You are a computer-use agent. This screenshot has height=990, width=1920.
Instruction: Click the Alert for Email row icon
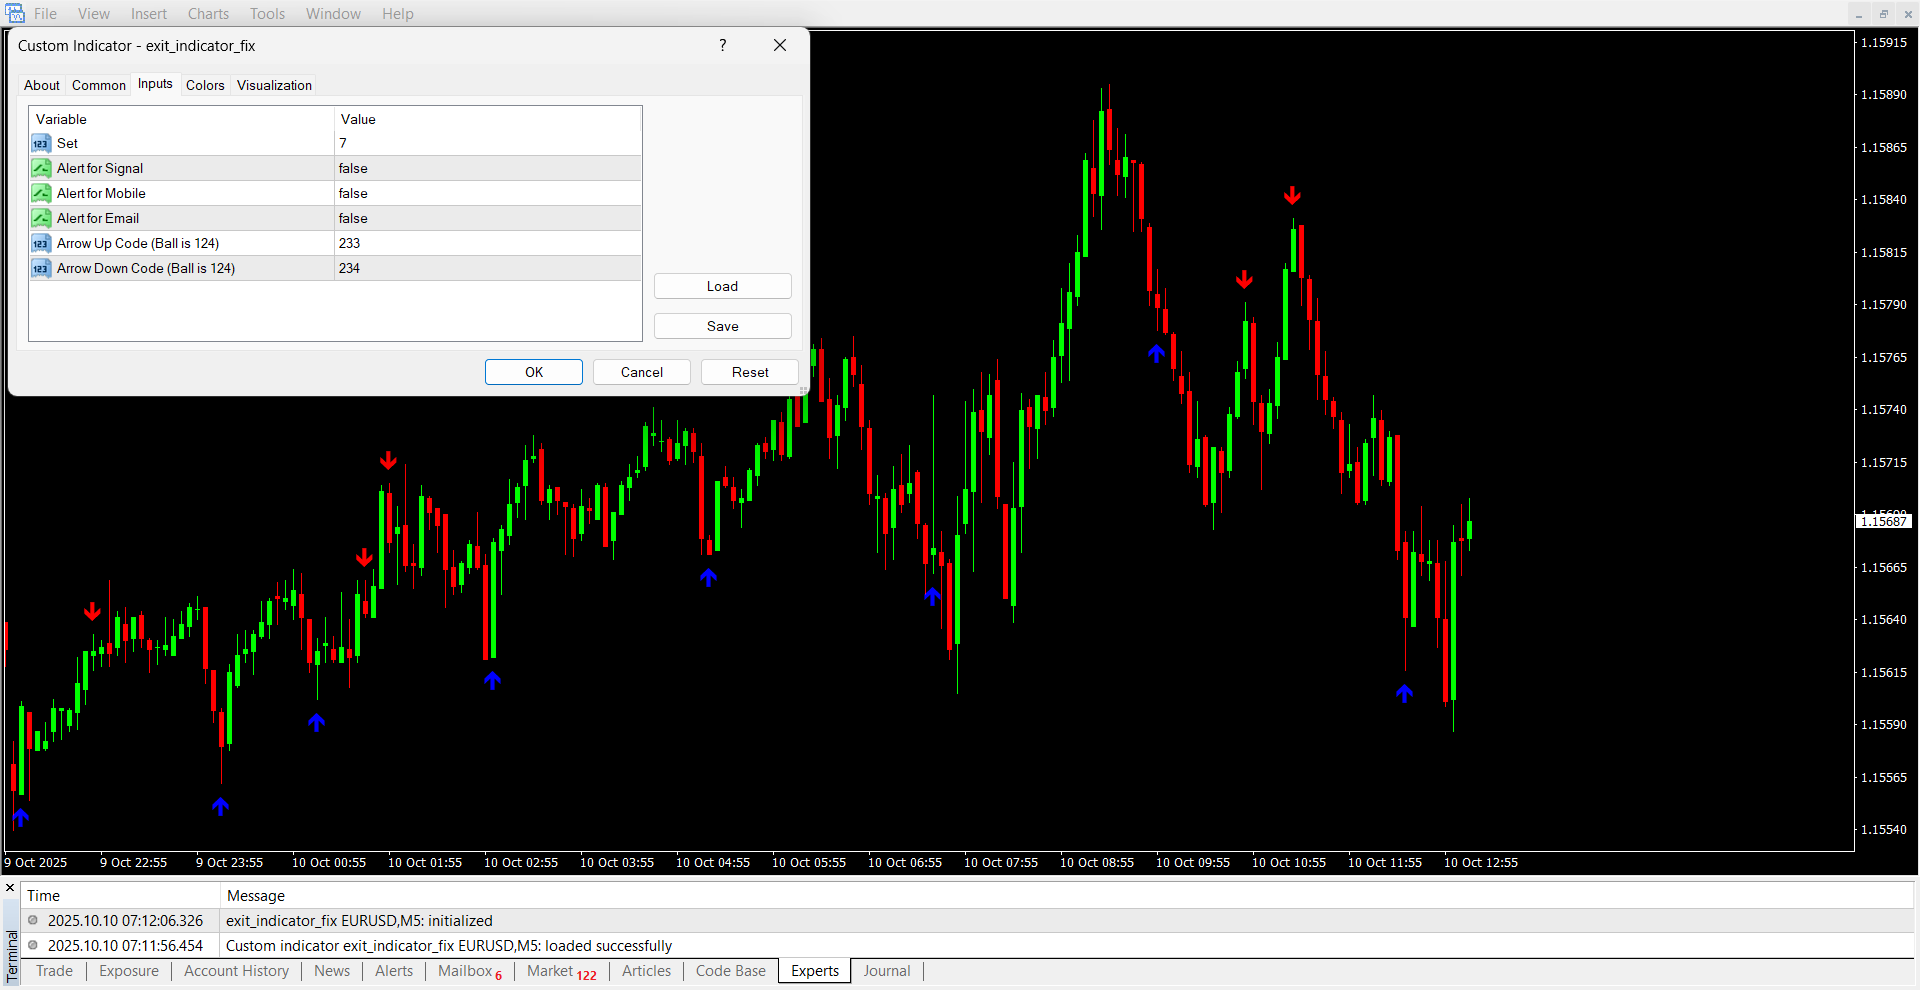coord(41,219)
